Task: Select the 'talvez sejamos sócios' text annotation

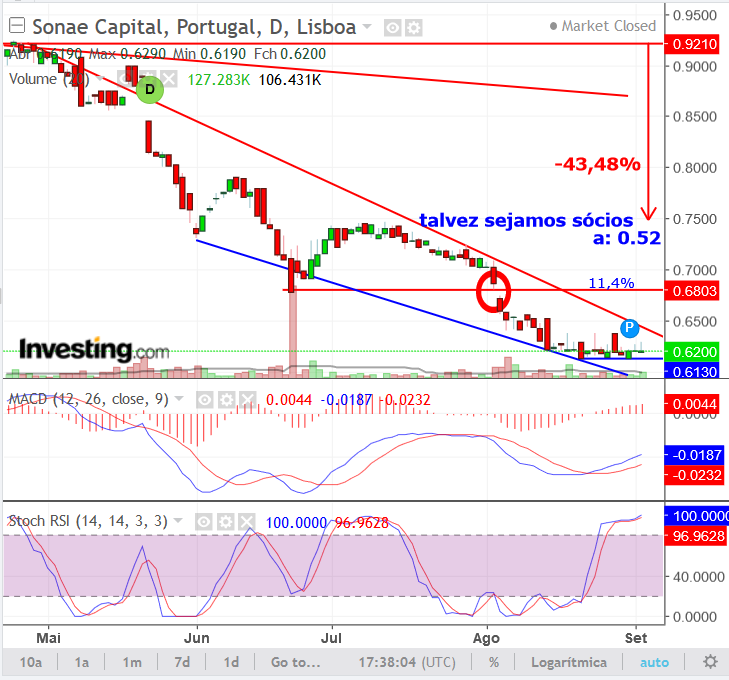Action: pyautogui.click(x=526, y=220)
